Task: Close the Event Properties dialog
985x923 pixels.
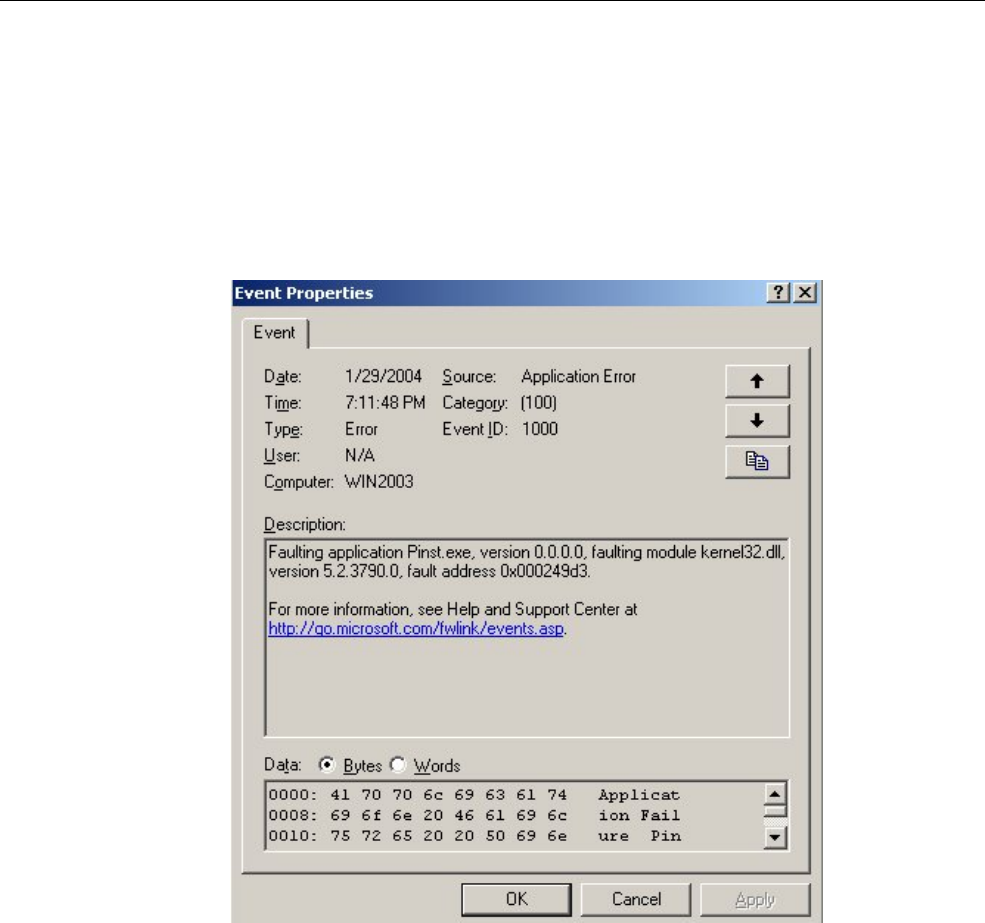Action: [805, 293]
